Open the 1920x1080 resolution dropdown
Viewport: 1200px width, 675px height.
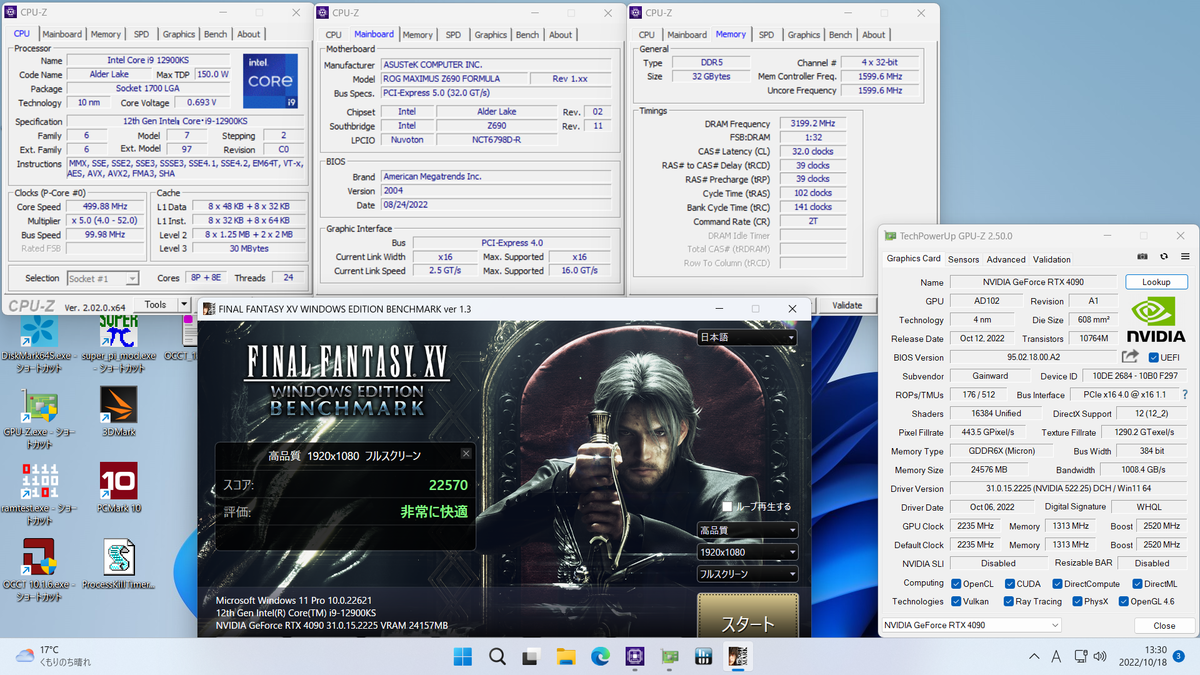(747, 552)
